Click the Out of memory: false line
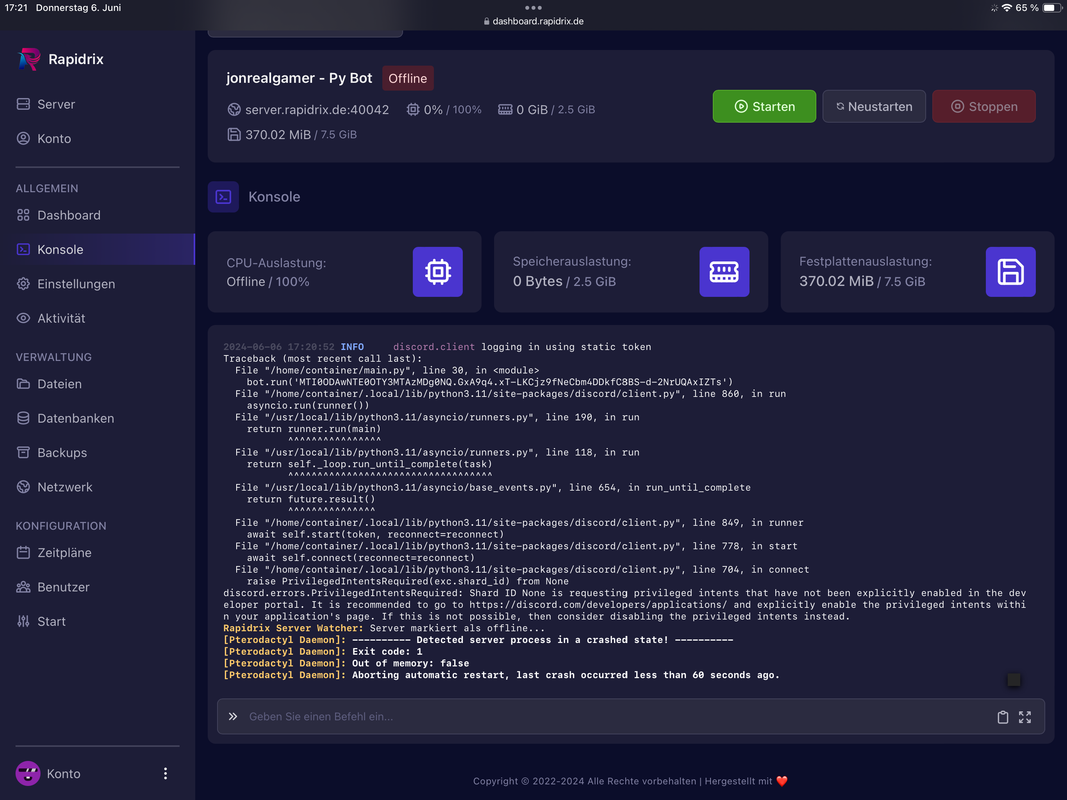This screenshot has height=800, width=1067. (346, 663)
